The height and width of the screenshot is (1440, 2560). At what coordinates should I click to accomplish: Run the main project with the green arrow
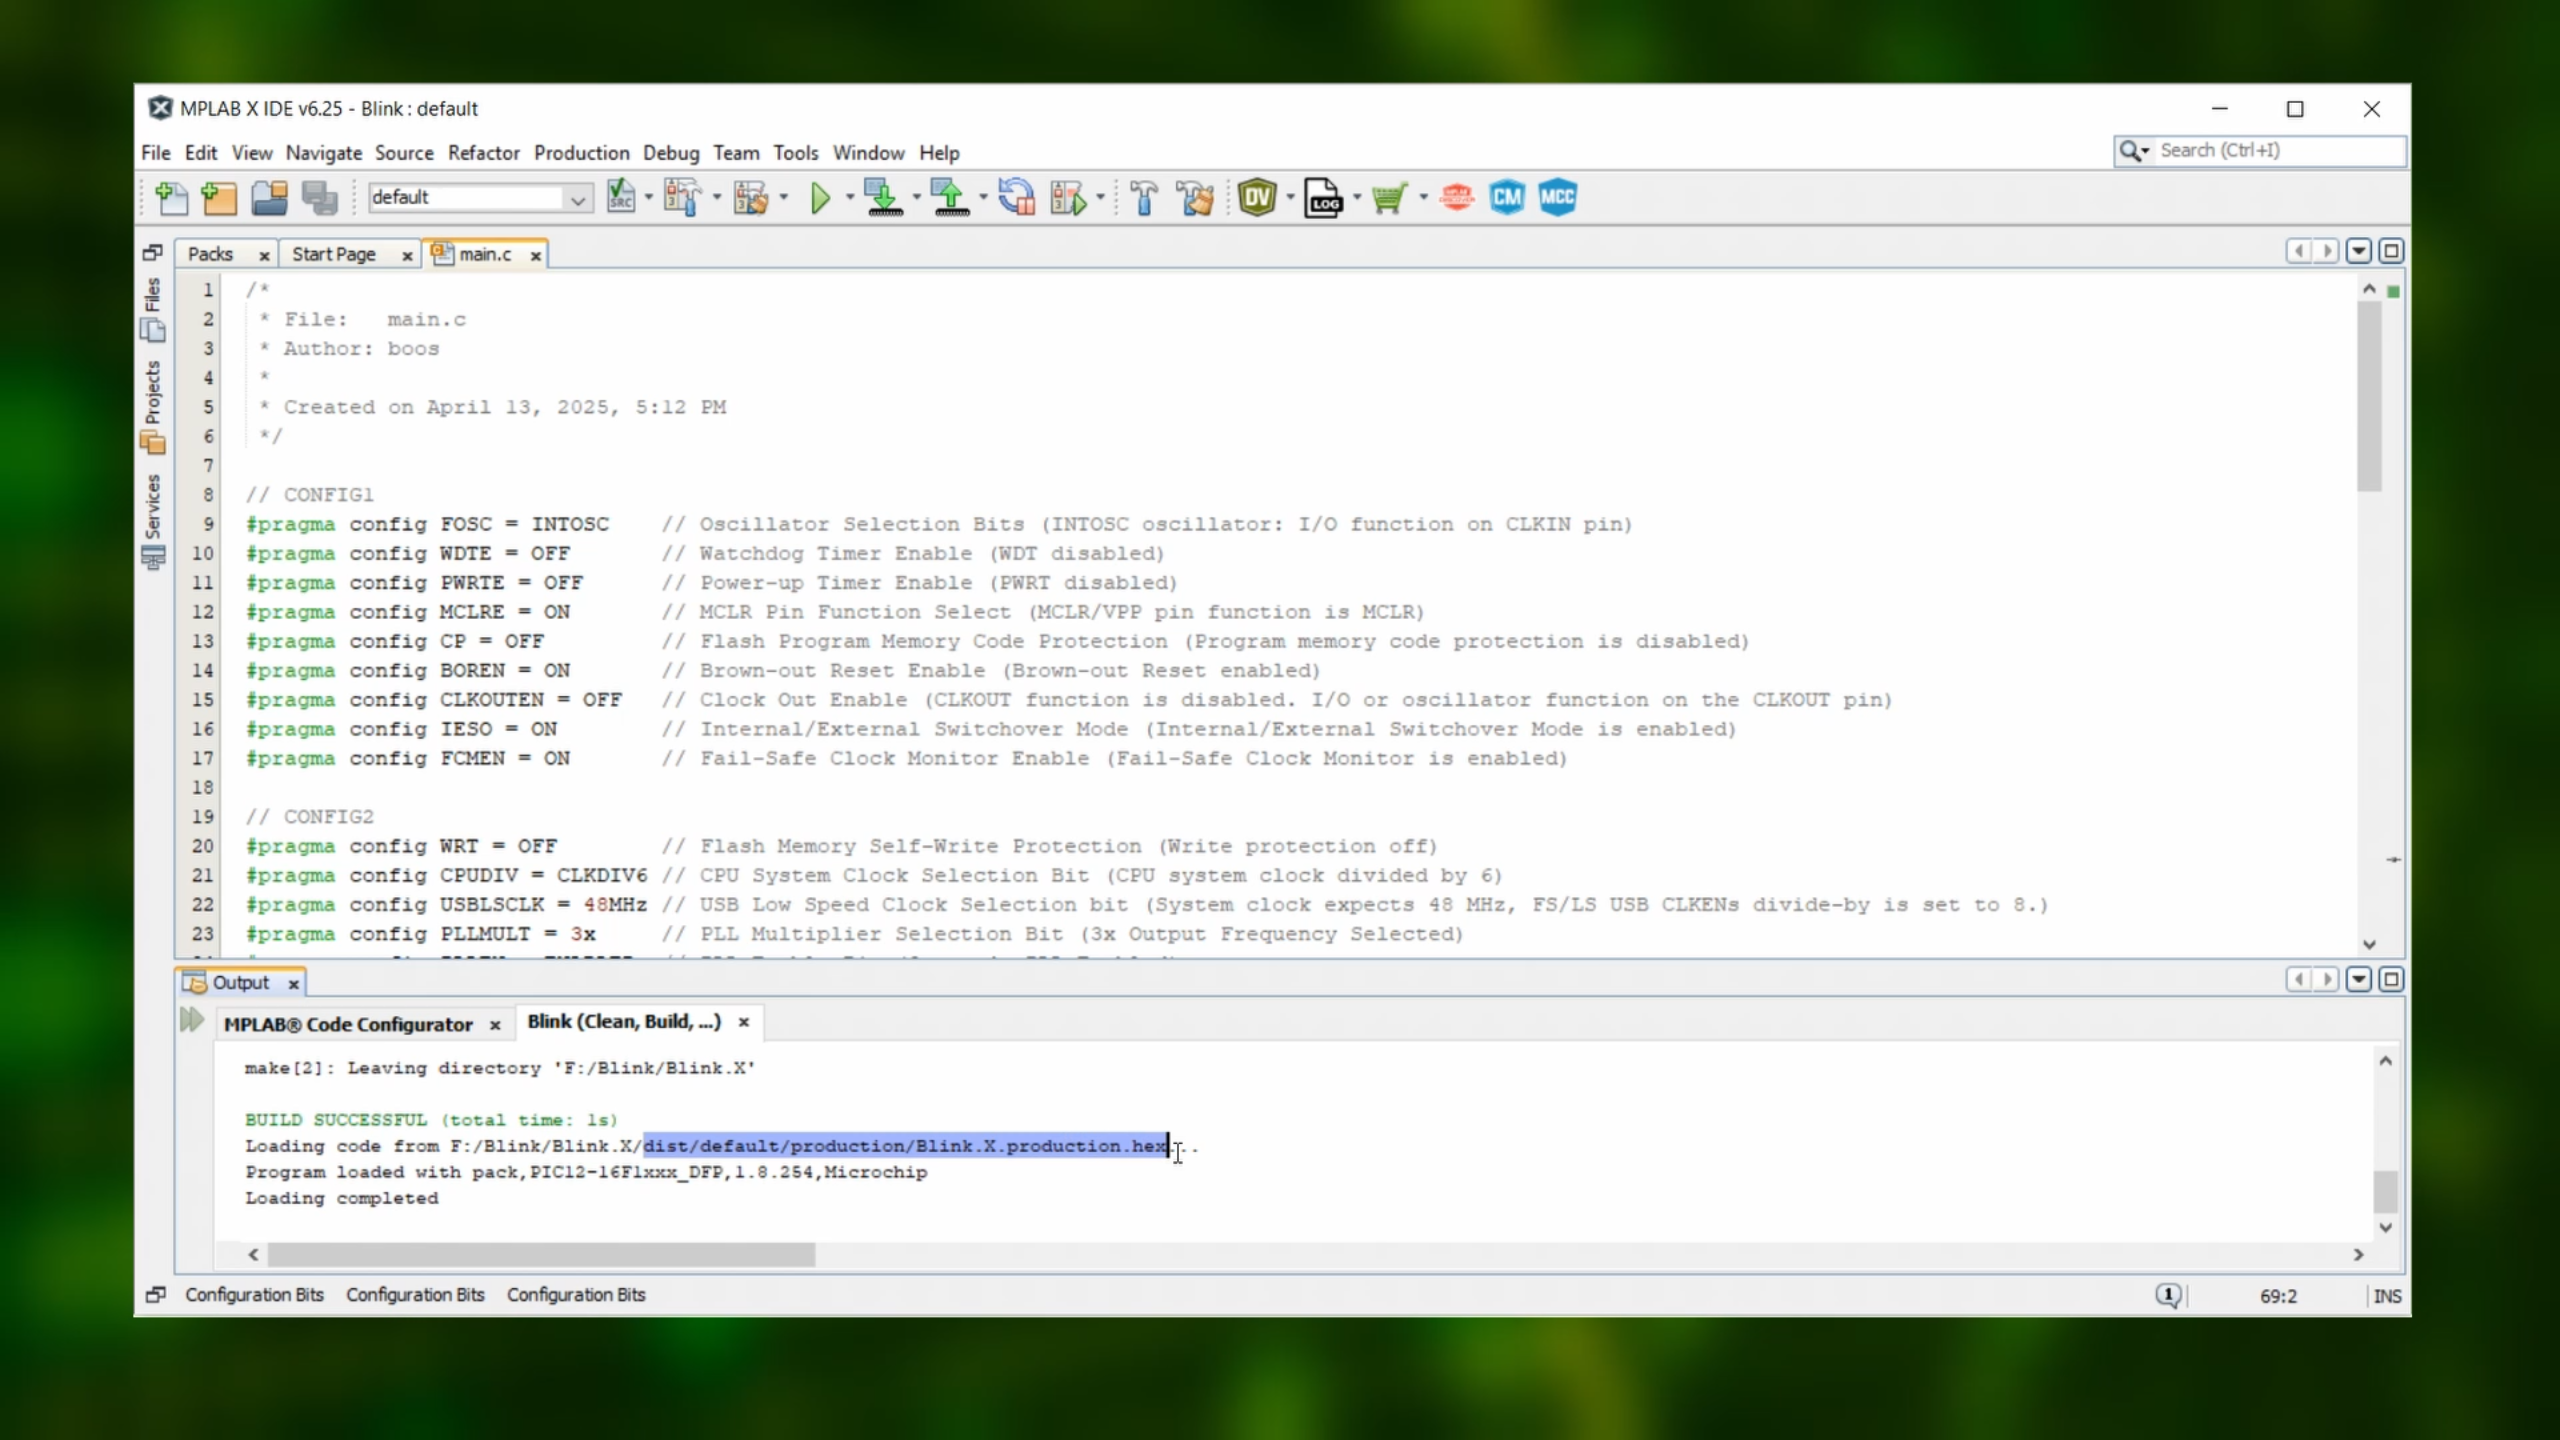click(820, 198)
